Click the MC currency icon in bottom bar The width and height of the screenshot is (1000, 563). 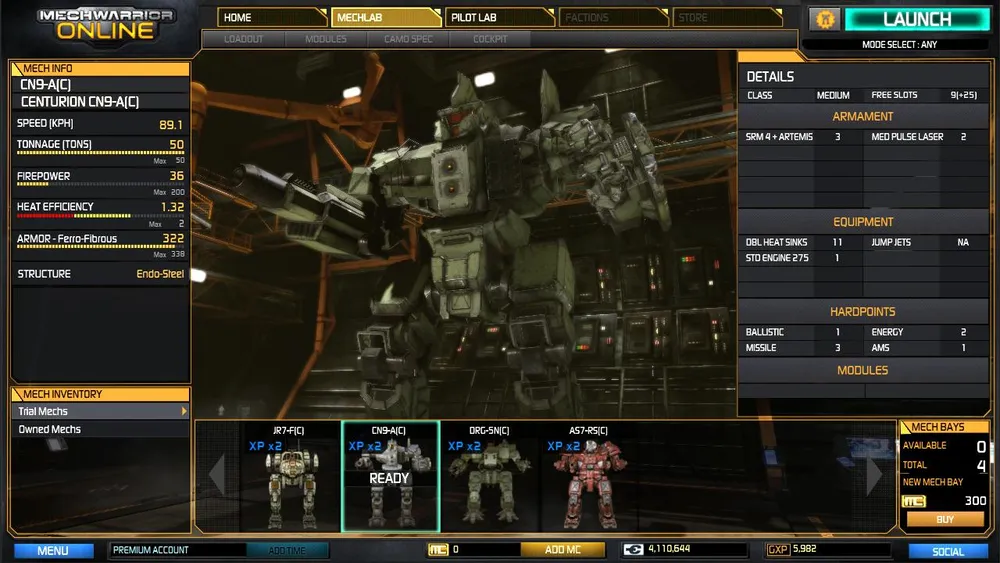coord(438,549)
